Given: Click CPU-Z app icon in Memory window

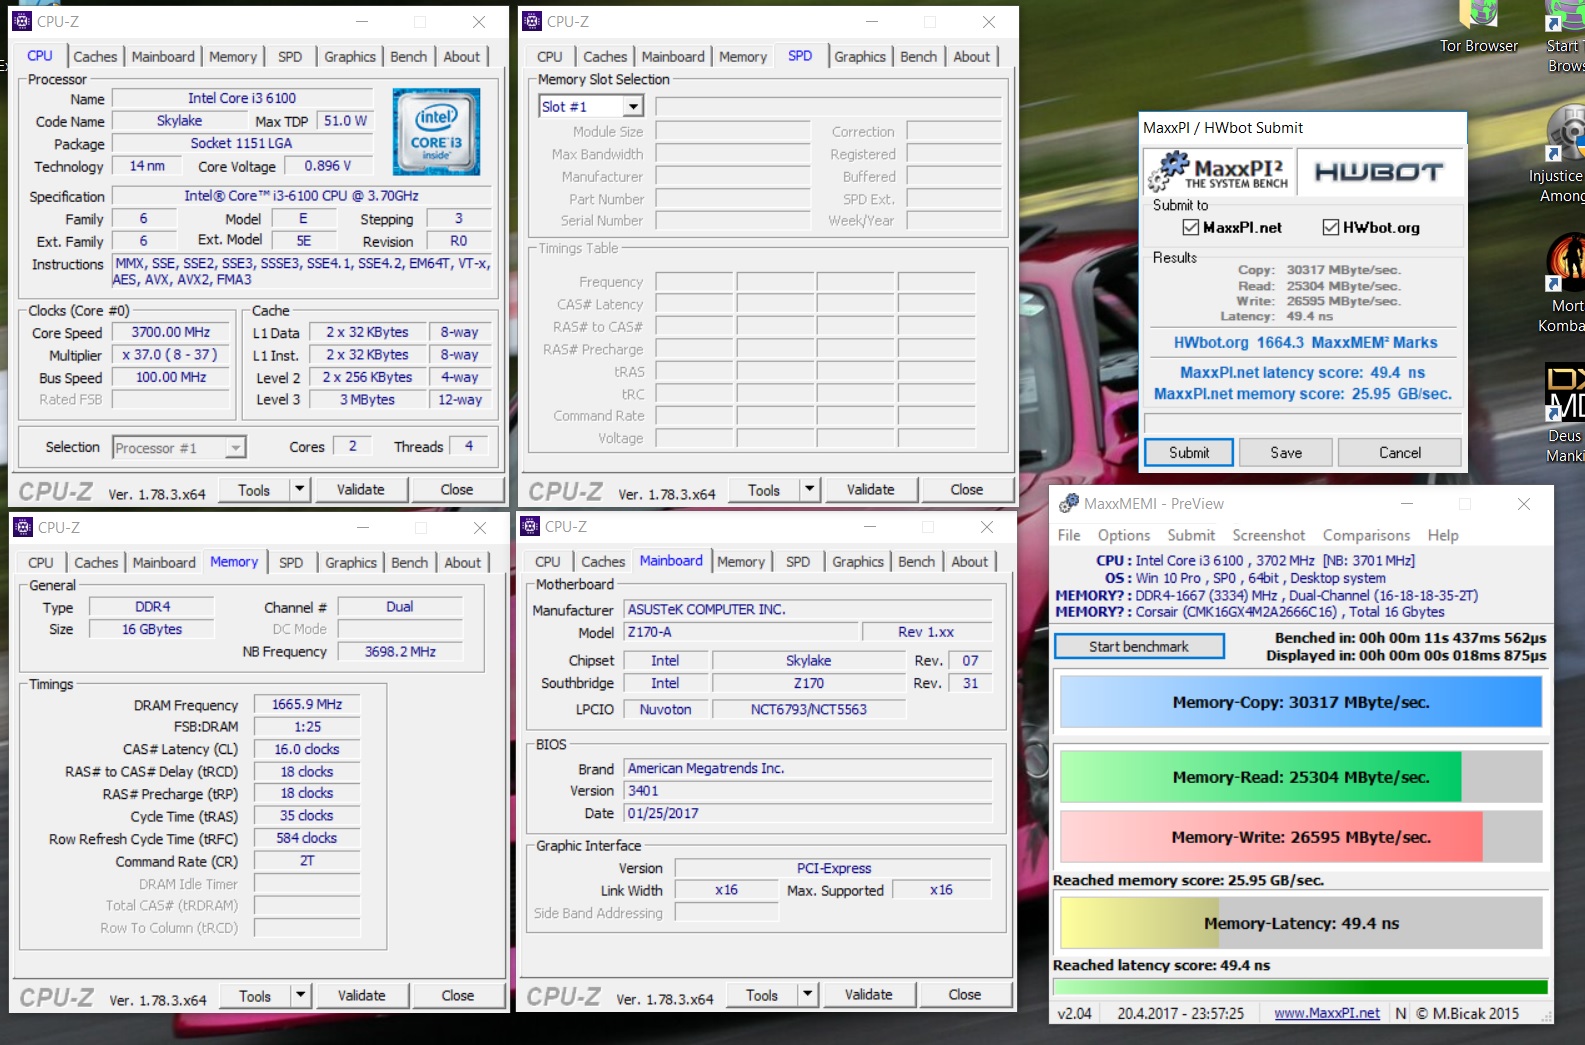Looking at the screenshot, I should click(22, 527).
